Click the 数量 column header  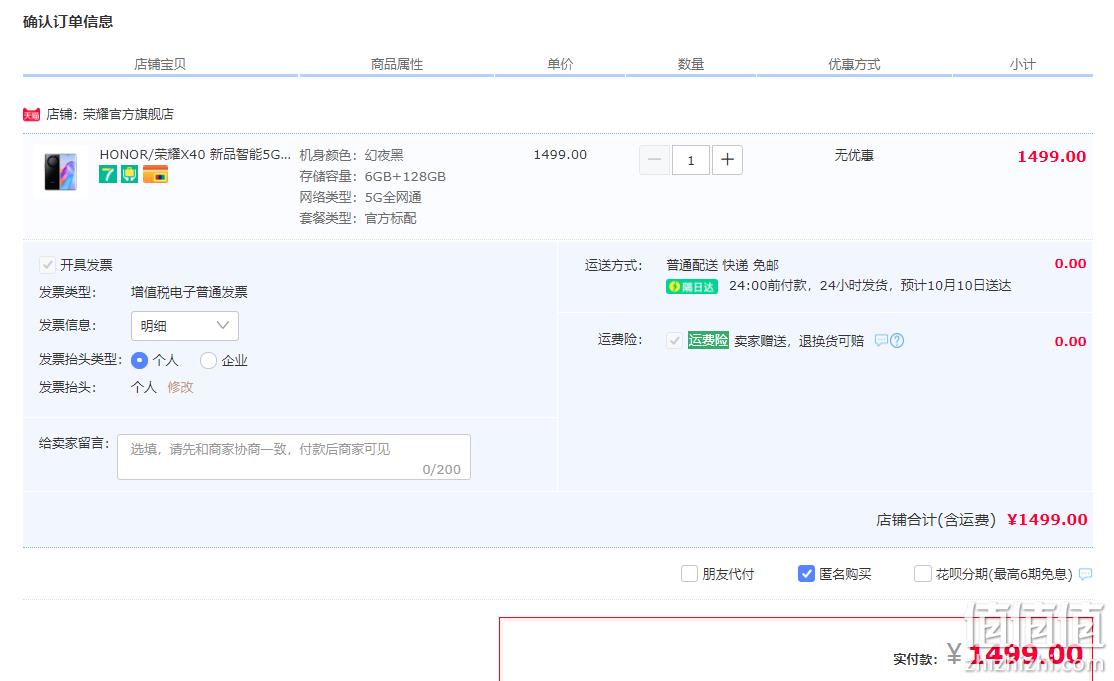(691, 64)
